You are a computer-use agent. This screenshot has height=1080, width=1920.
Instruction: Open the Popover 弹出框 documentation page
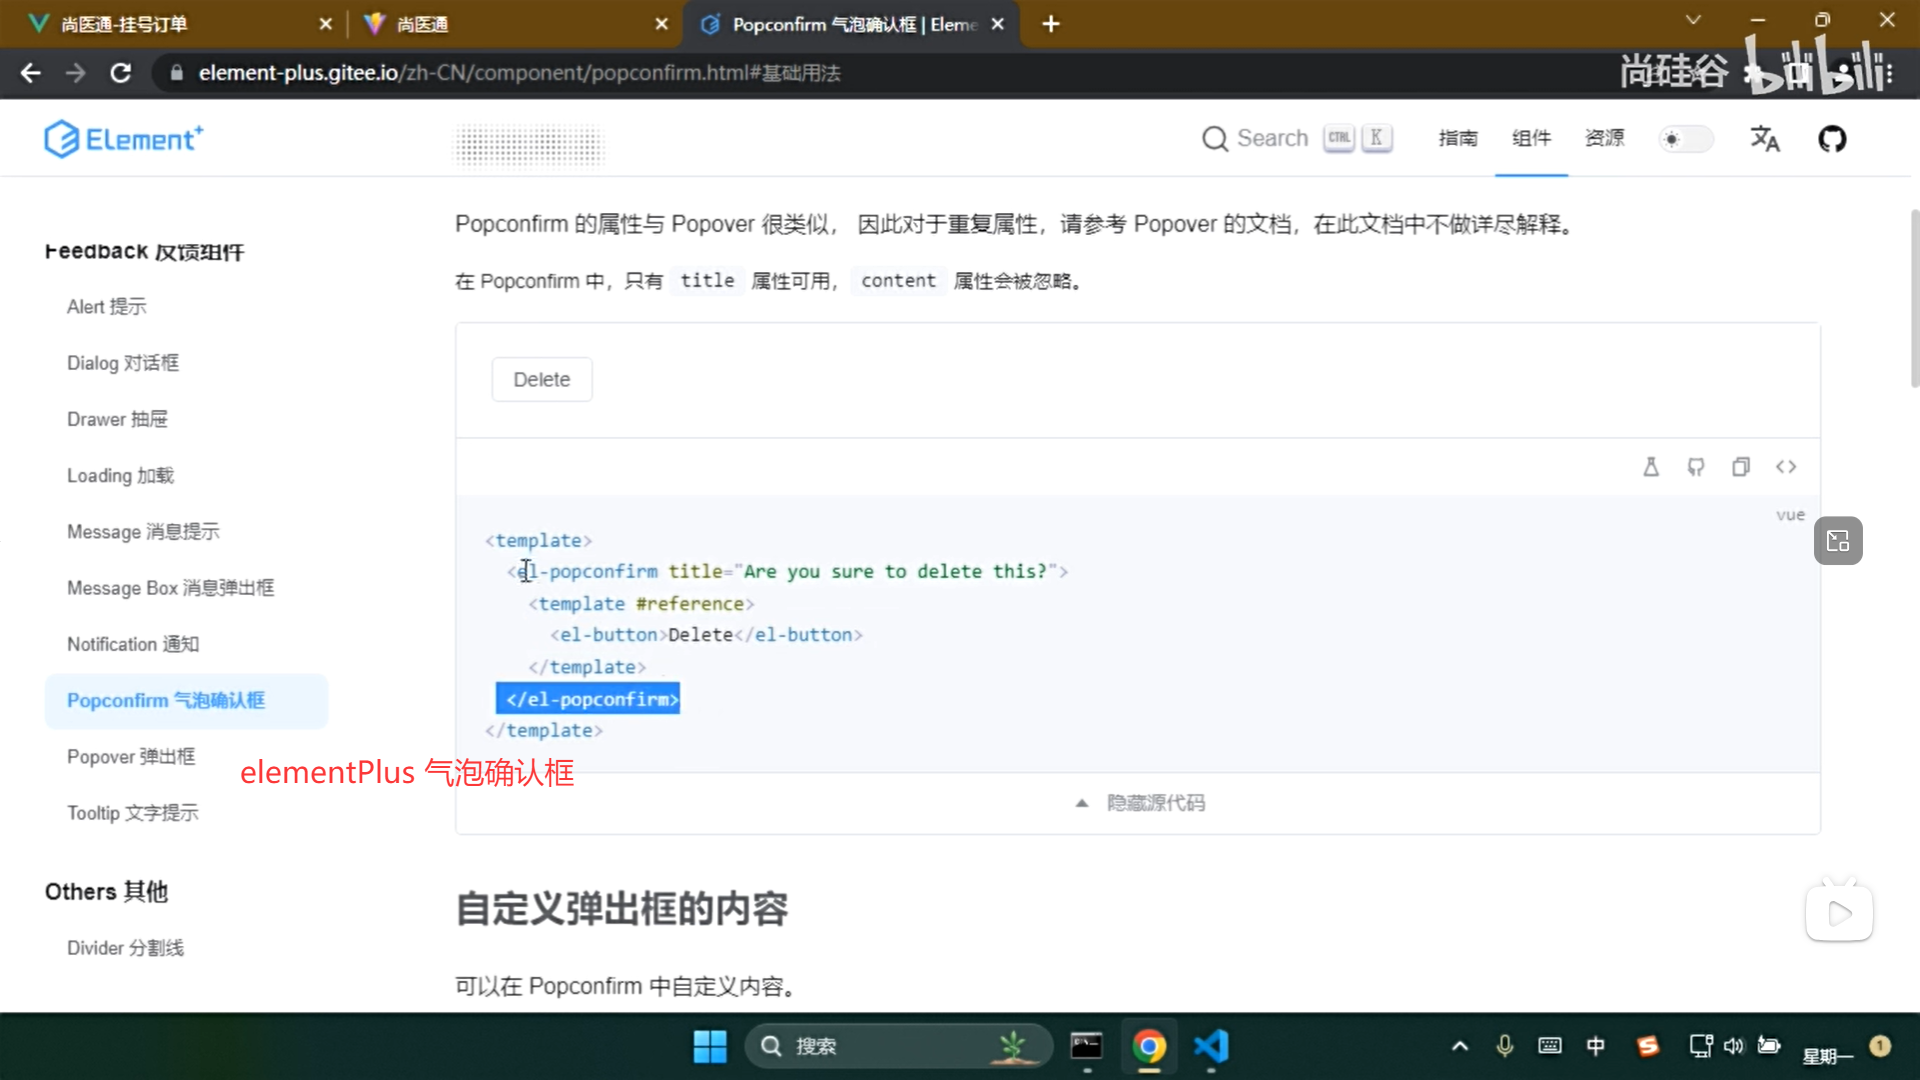click(x=130, y=757)
